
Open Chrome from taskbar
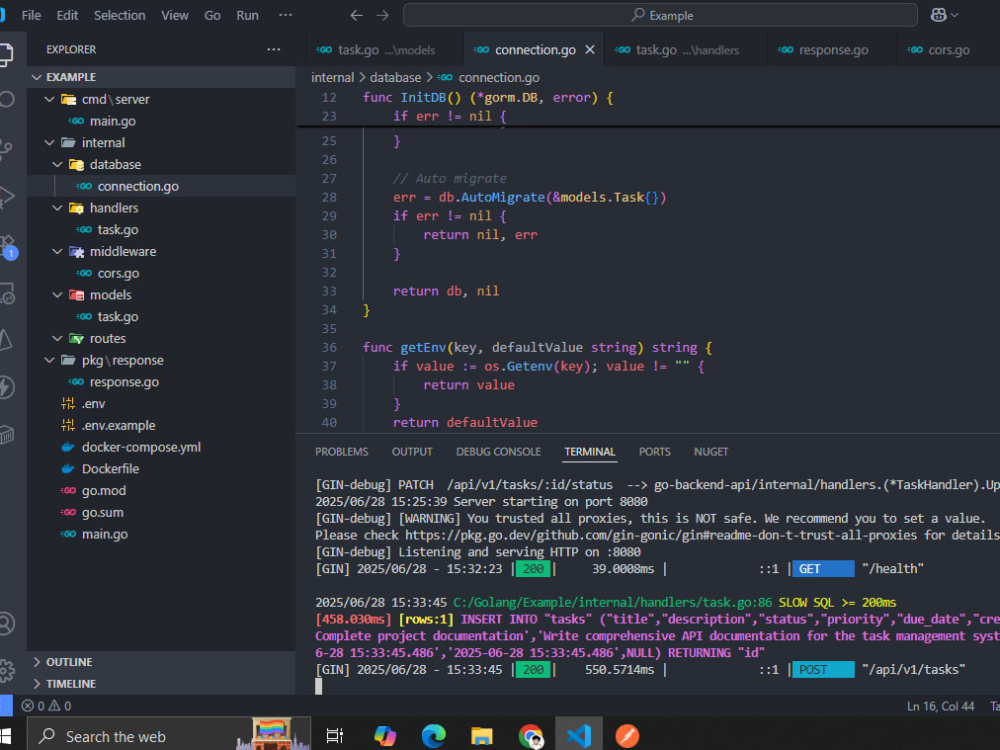coord(531,735)
